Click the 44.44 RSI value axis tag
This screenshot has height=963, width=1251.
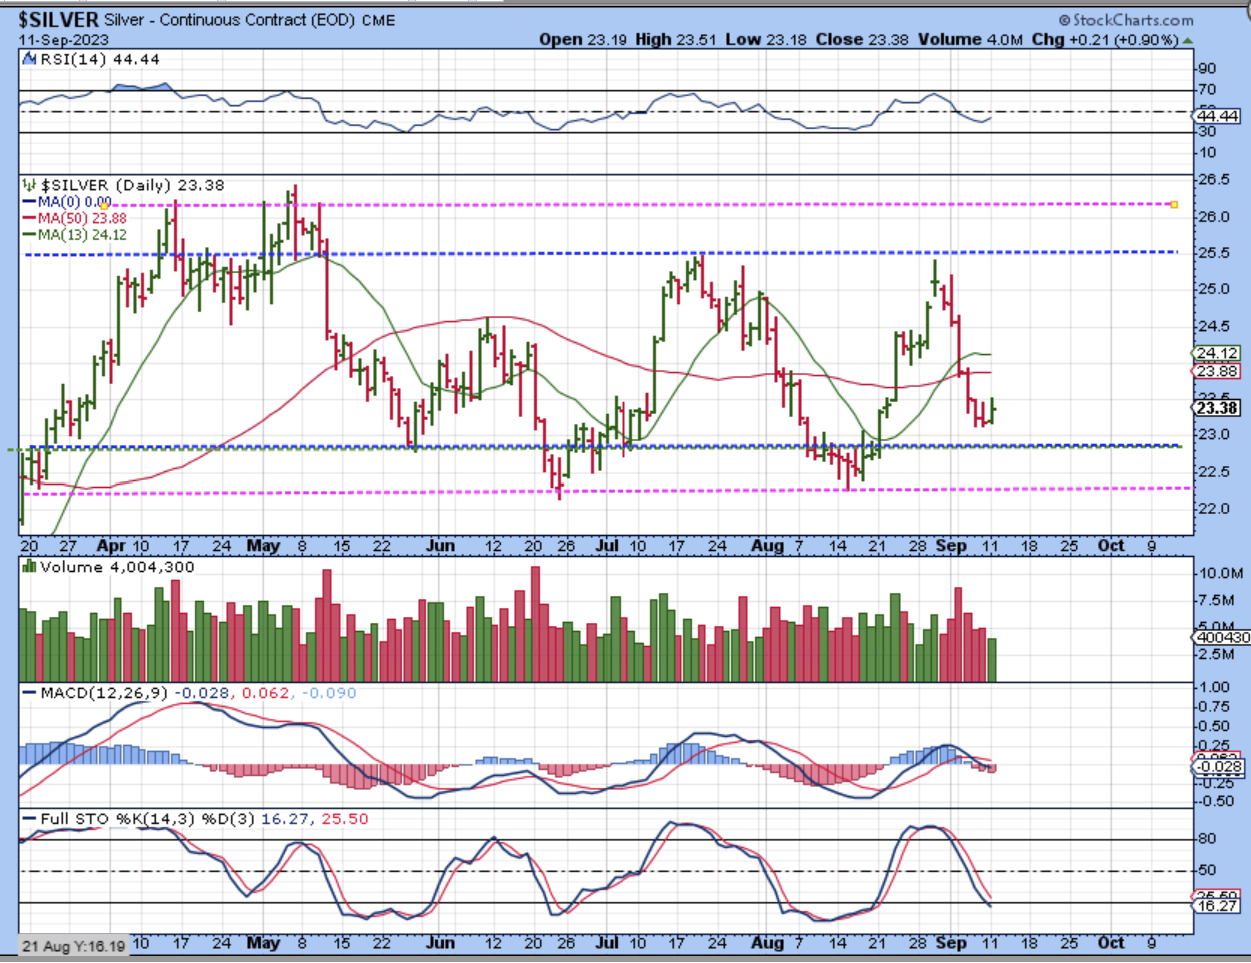tap(1217, 116)
